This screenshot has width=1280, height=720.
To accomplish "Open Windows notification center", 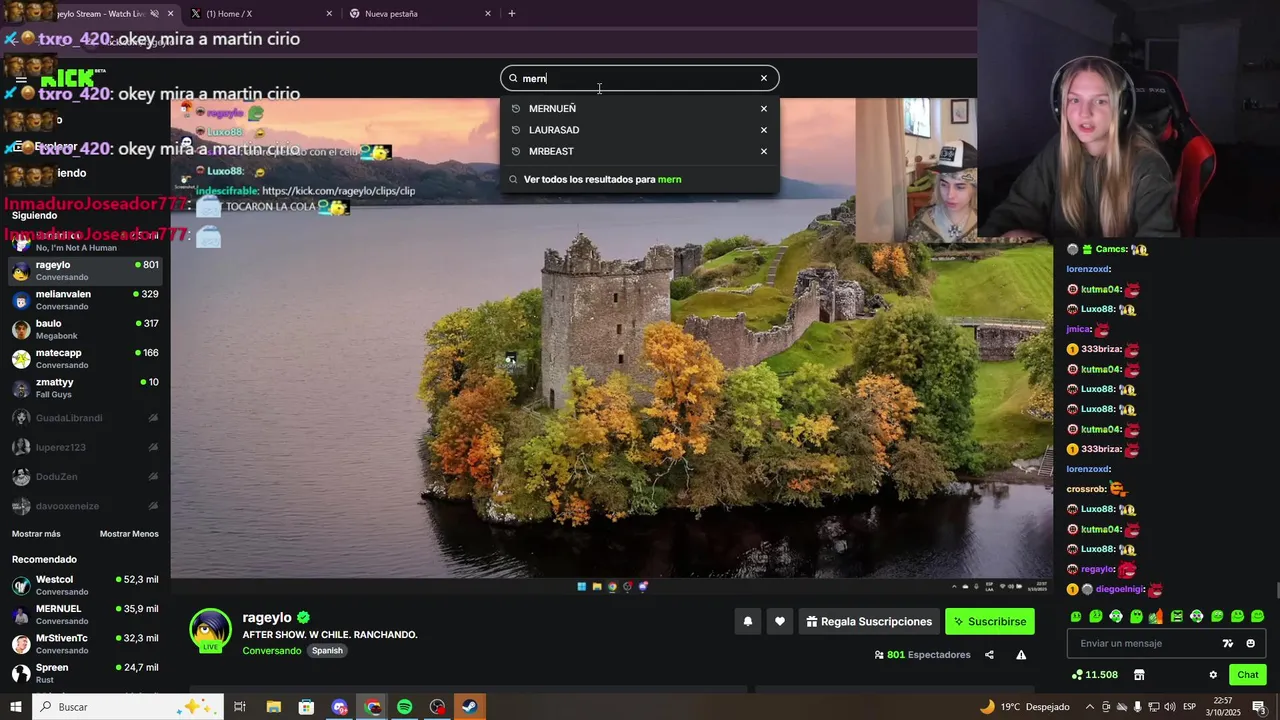I will (1259, 707).
